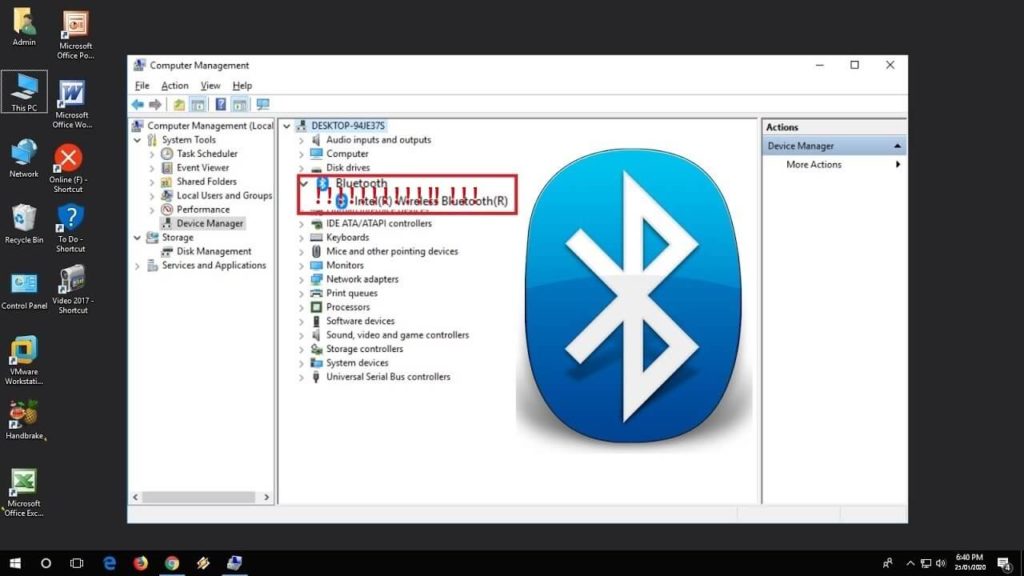Expand the Event Viewer node
This screenshot has width=1024, height=576.
coord(152,168)
